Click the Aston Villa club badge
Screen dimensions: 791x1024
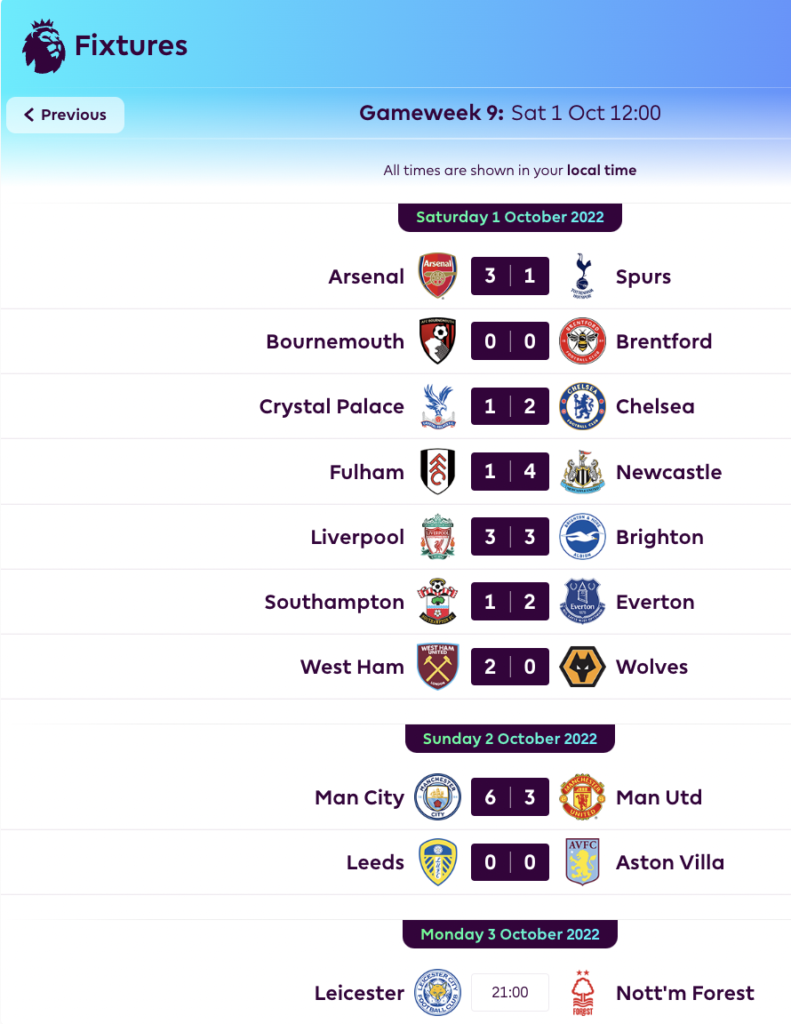click(582, 863)
